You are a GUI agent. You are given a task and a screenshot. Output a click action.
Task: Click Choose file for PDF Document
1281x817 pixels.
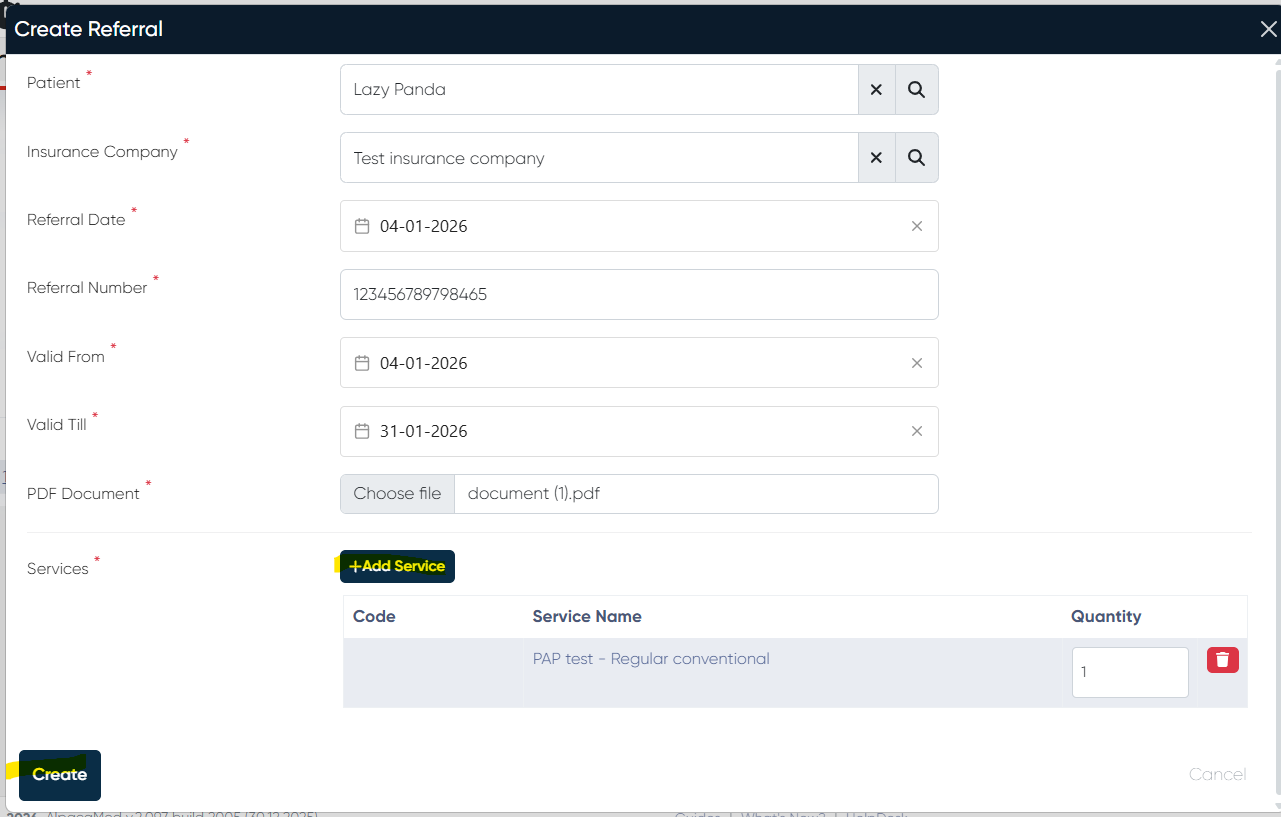397,494
